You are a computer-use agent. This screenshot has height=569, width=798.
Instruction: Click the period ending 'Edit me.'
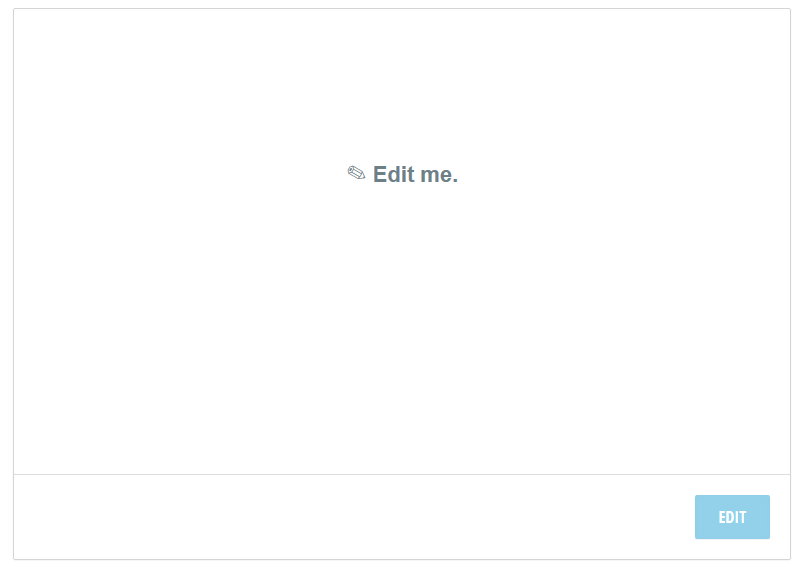(x=455, y=181)
